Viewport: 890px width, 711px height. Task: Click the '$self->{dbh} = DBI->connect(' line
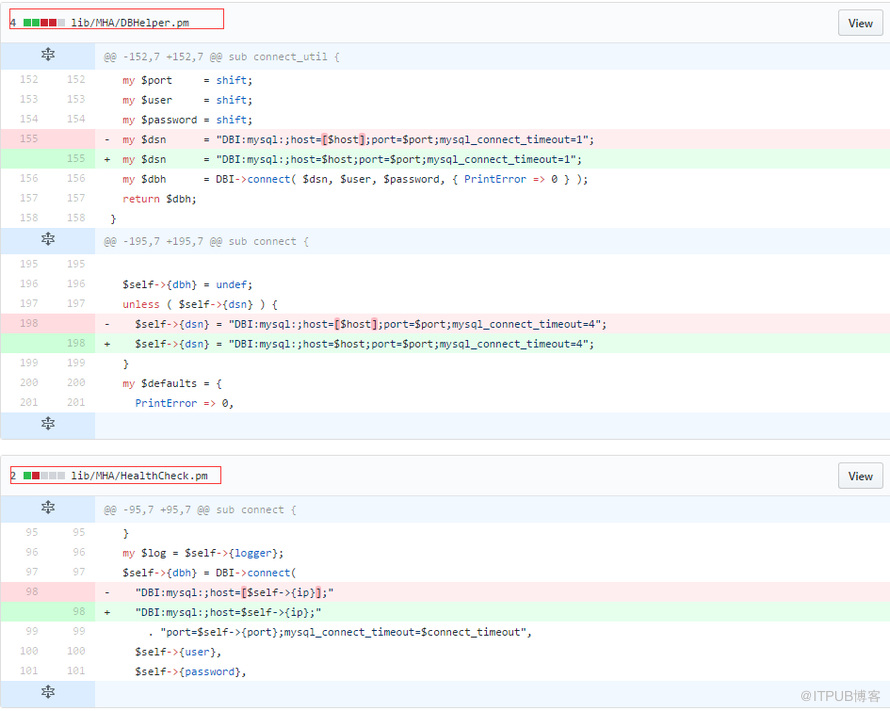209,573
